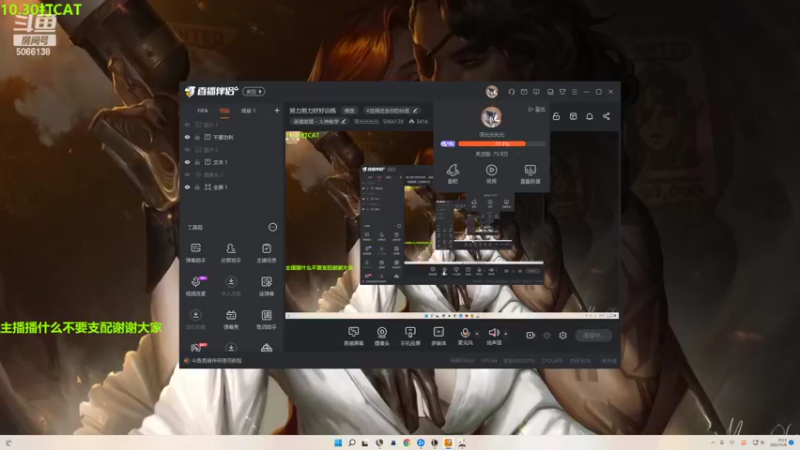Open taskbar Search magnifier icon
Image resolution: width=800 pixels, height=450 pixels.
coord(352,443)
